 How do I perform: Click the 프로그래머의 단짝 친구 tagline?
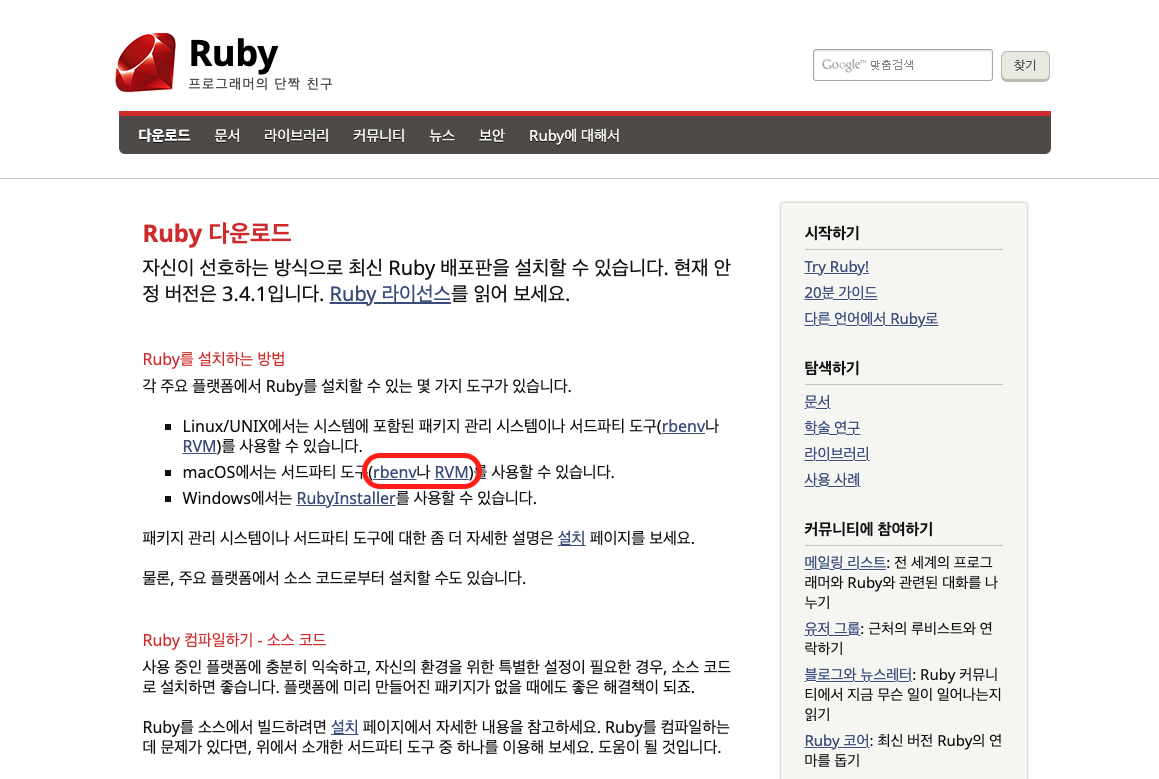click(260, 84)
